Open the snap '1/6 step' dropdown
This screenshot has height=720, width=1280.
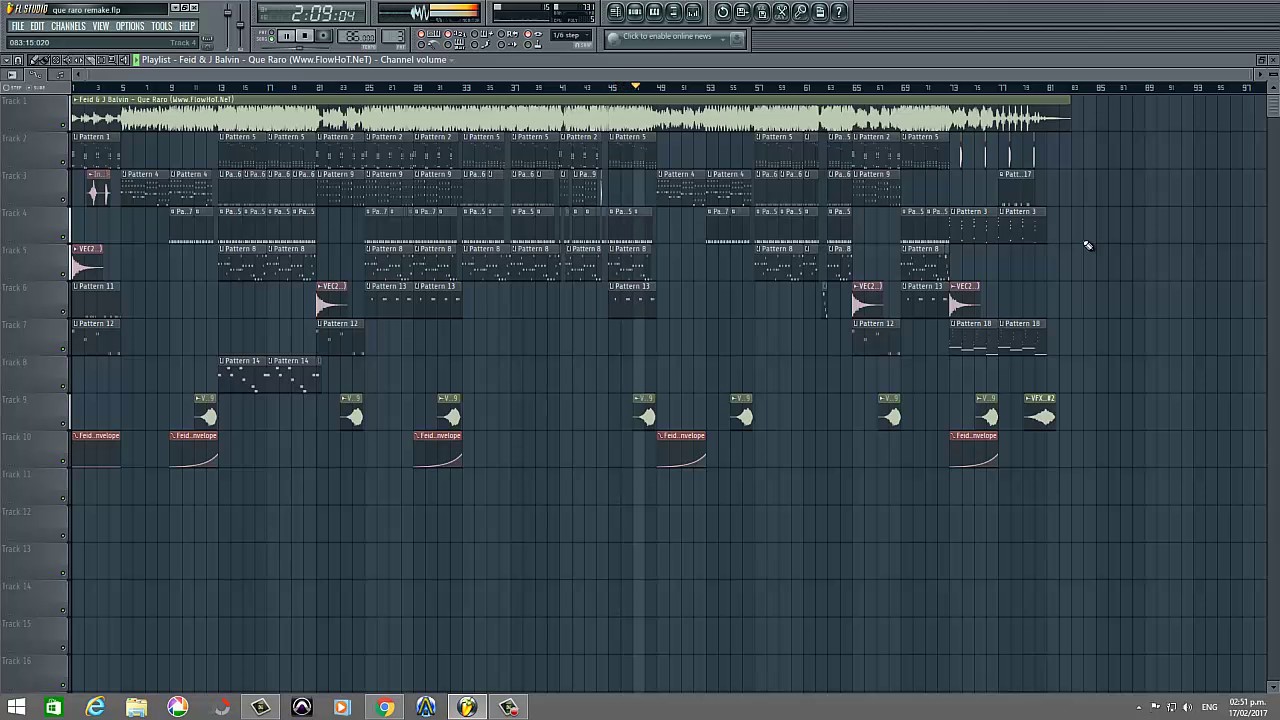tap(571, 35)
